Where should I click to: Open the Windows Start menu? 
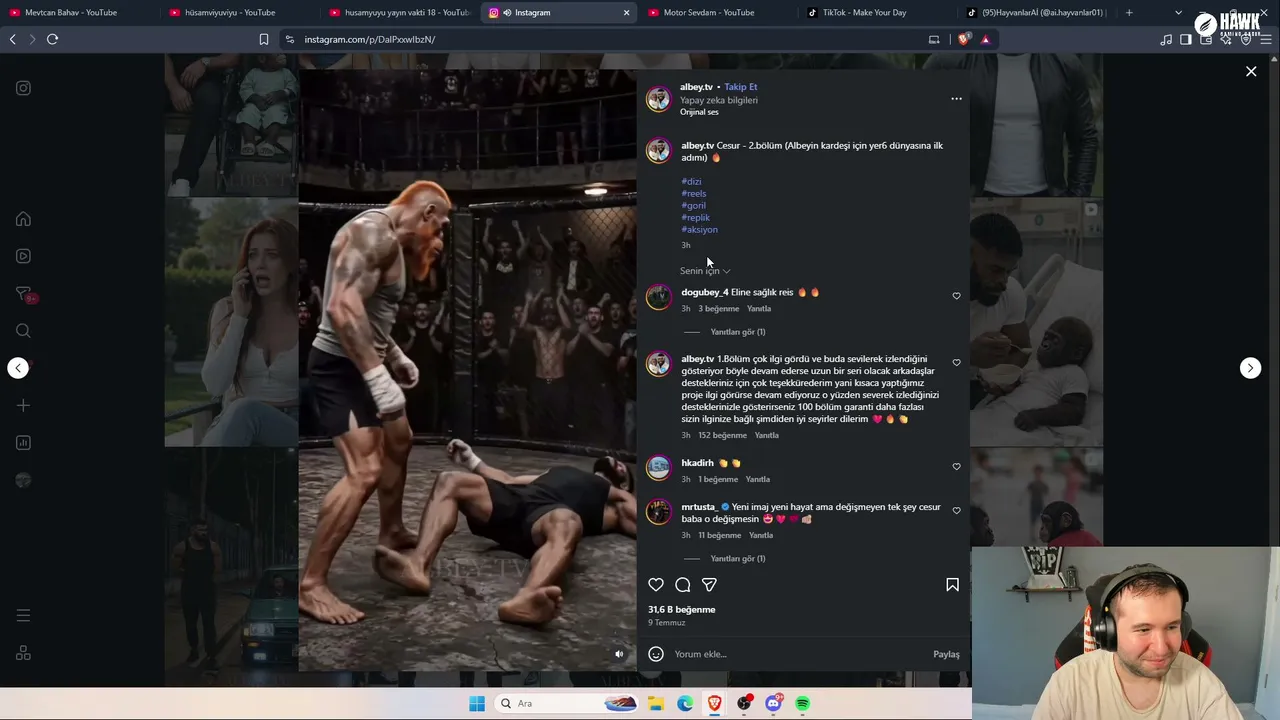tap(477, 704)
